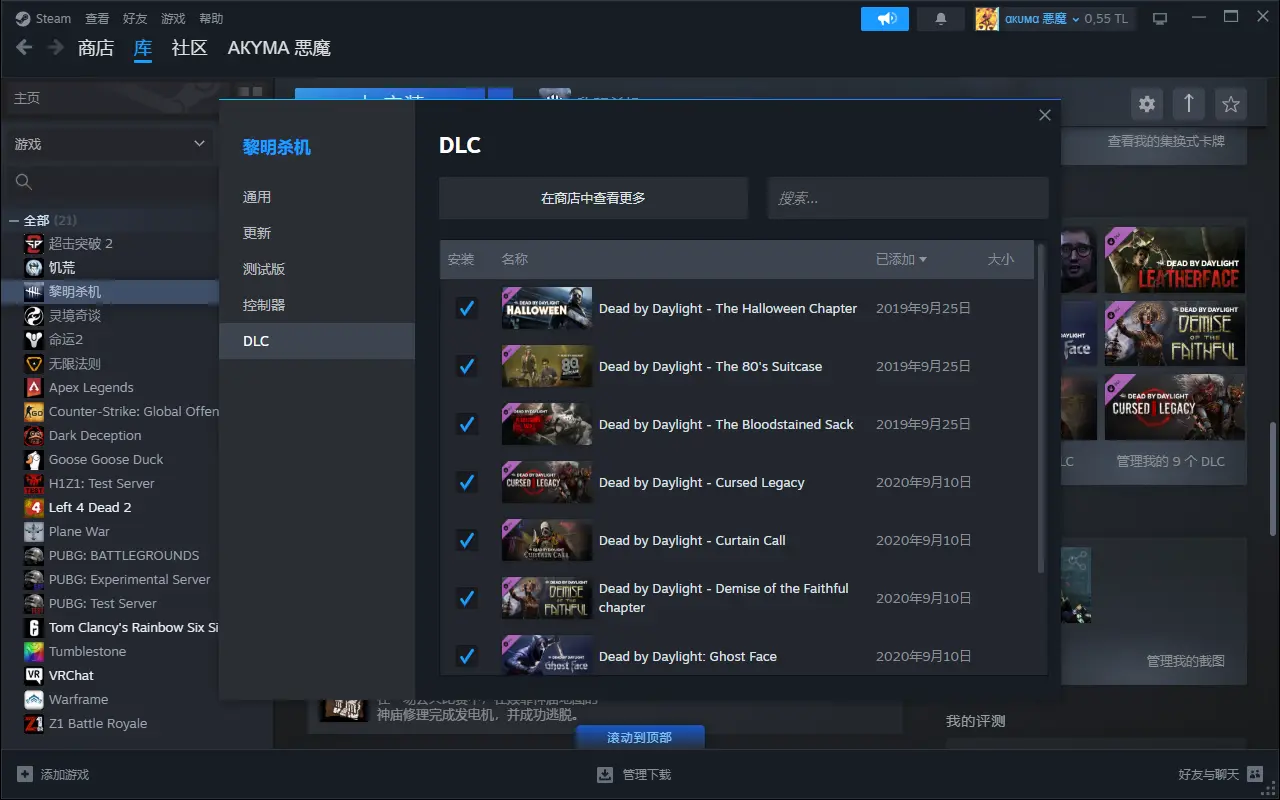Screen dimensions: 1280x800
Task: Switch to 通用 properties tab
Action: pyautogui.click(x=317, y=197)
